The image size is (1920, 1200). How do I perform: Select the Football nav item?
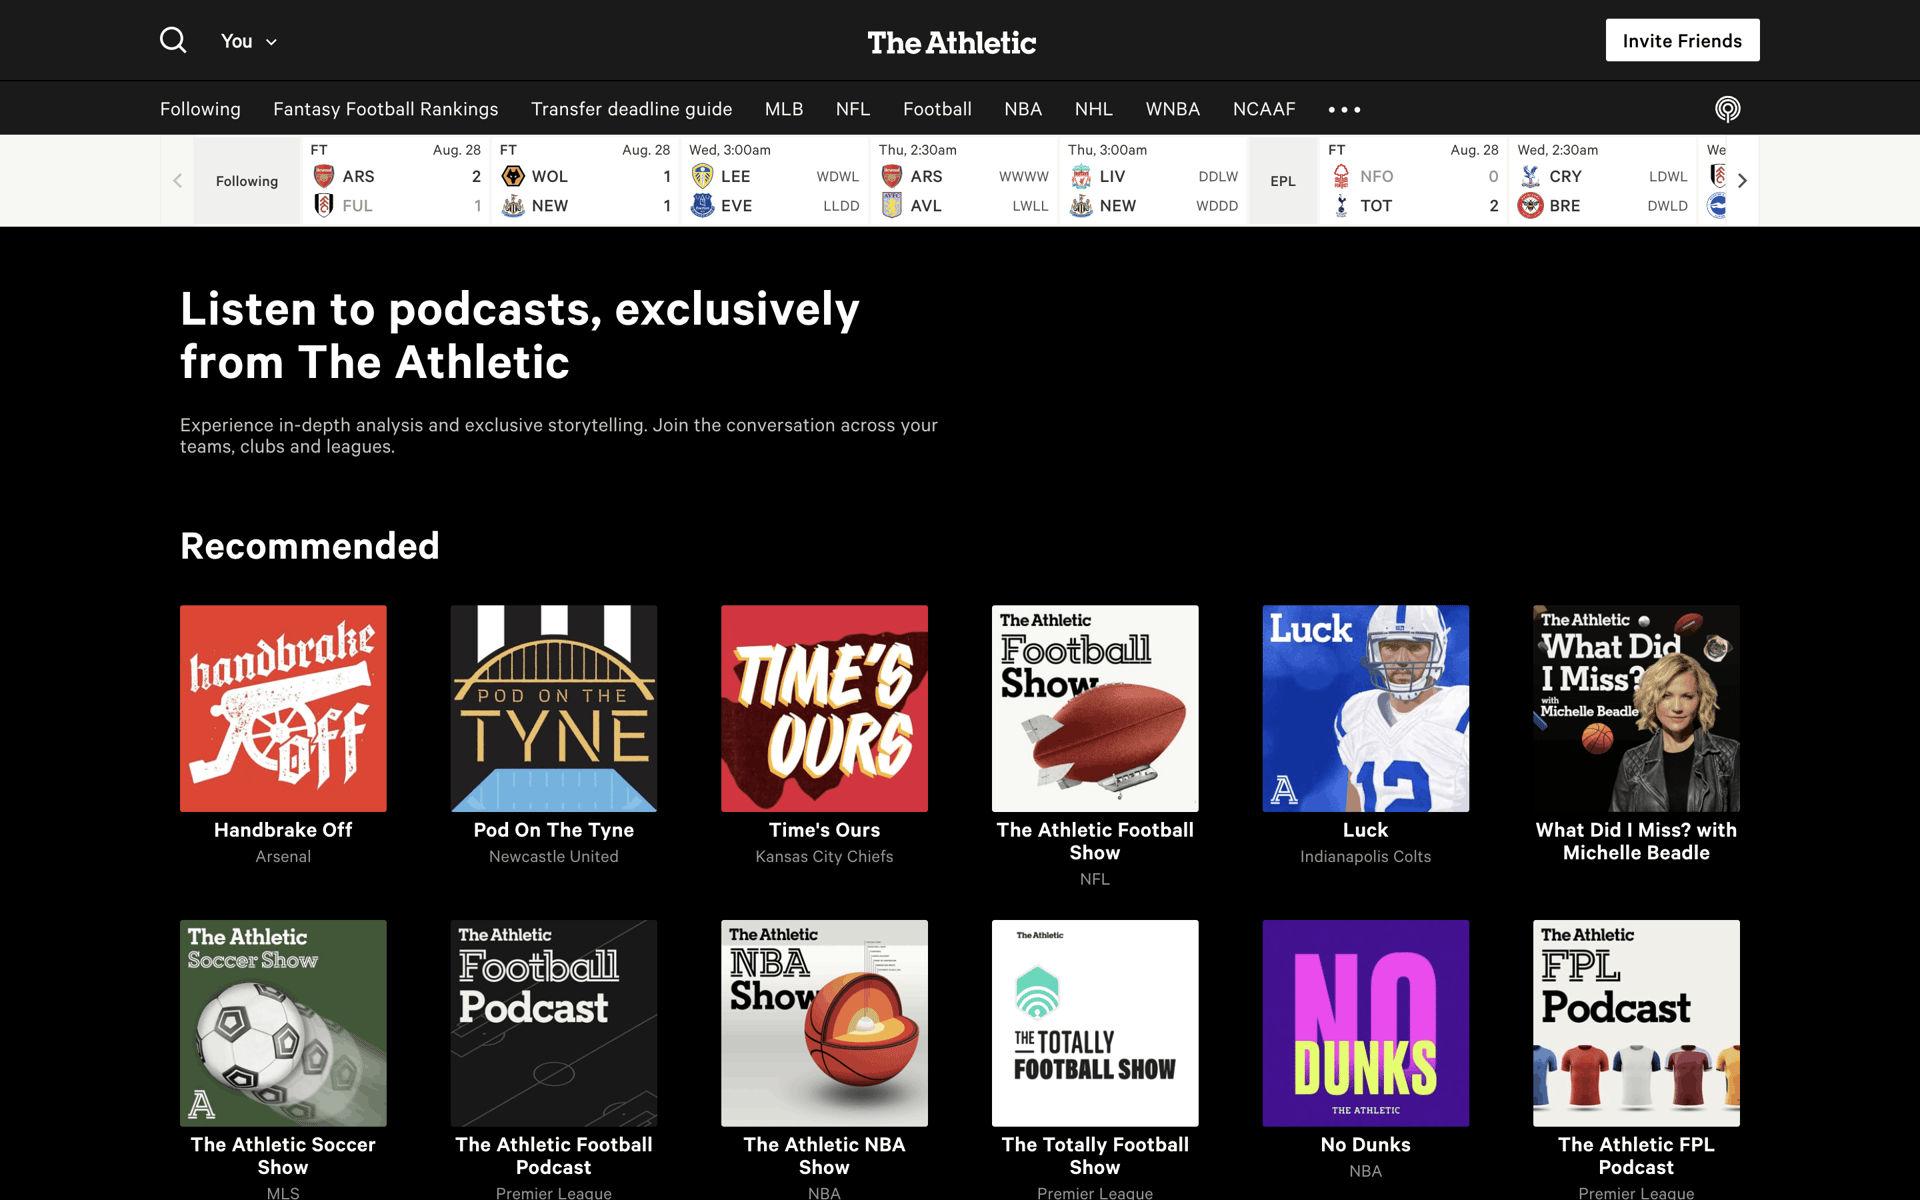(937, 108)
